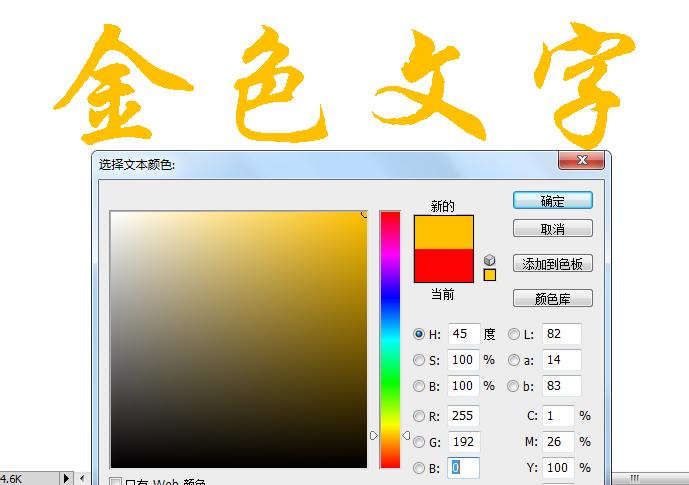Click the 4.6K value in status bar
This screenshot has height=485, width=689.
pyautogui.click(x=12, y=479)
